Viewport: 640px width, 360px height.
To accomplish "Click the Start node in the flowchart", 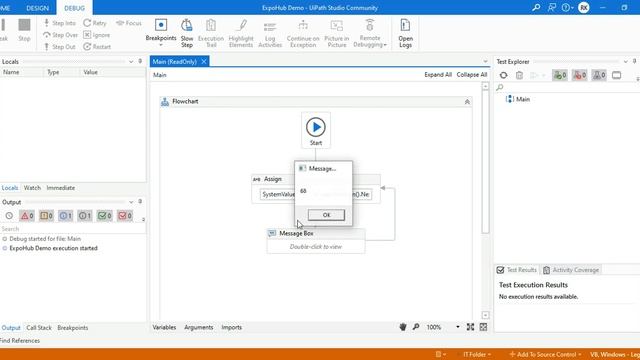I will pos(316,130).
